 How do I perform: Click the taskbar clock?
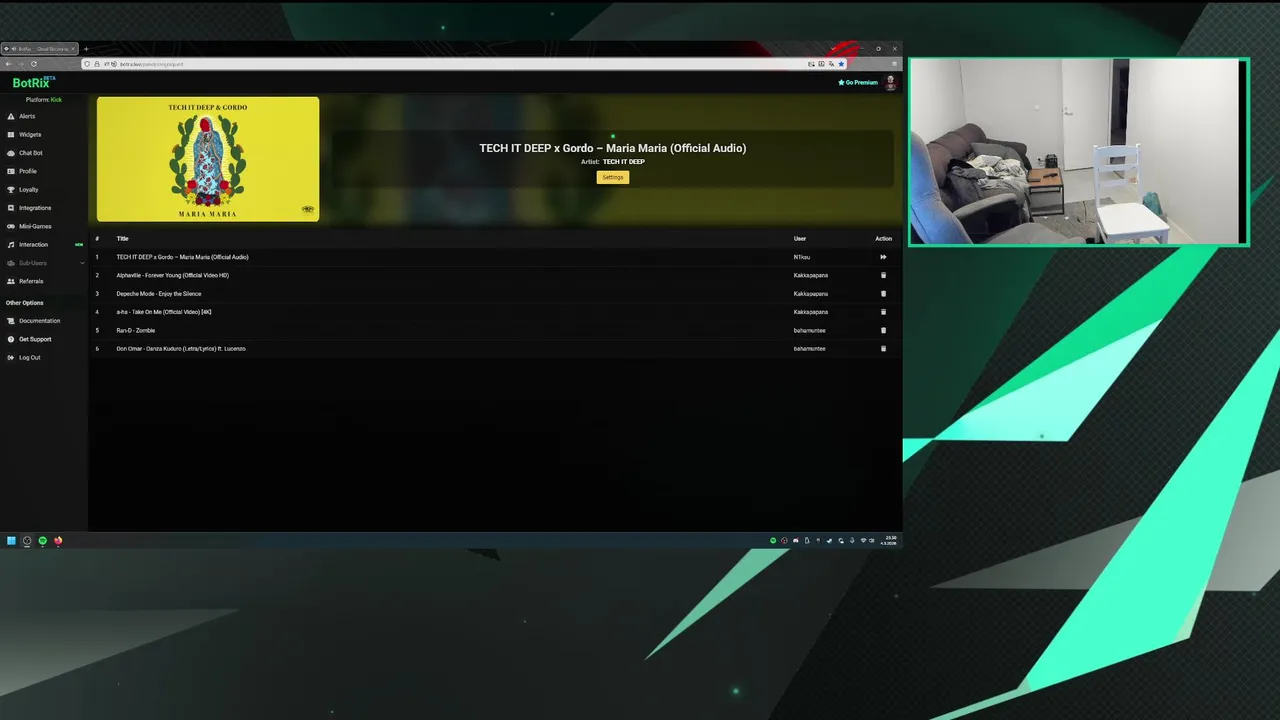pyautogui.click(x=889, y=541)
